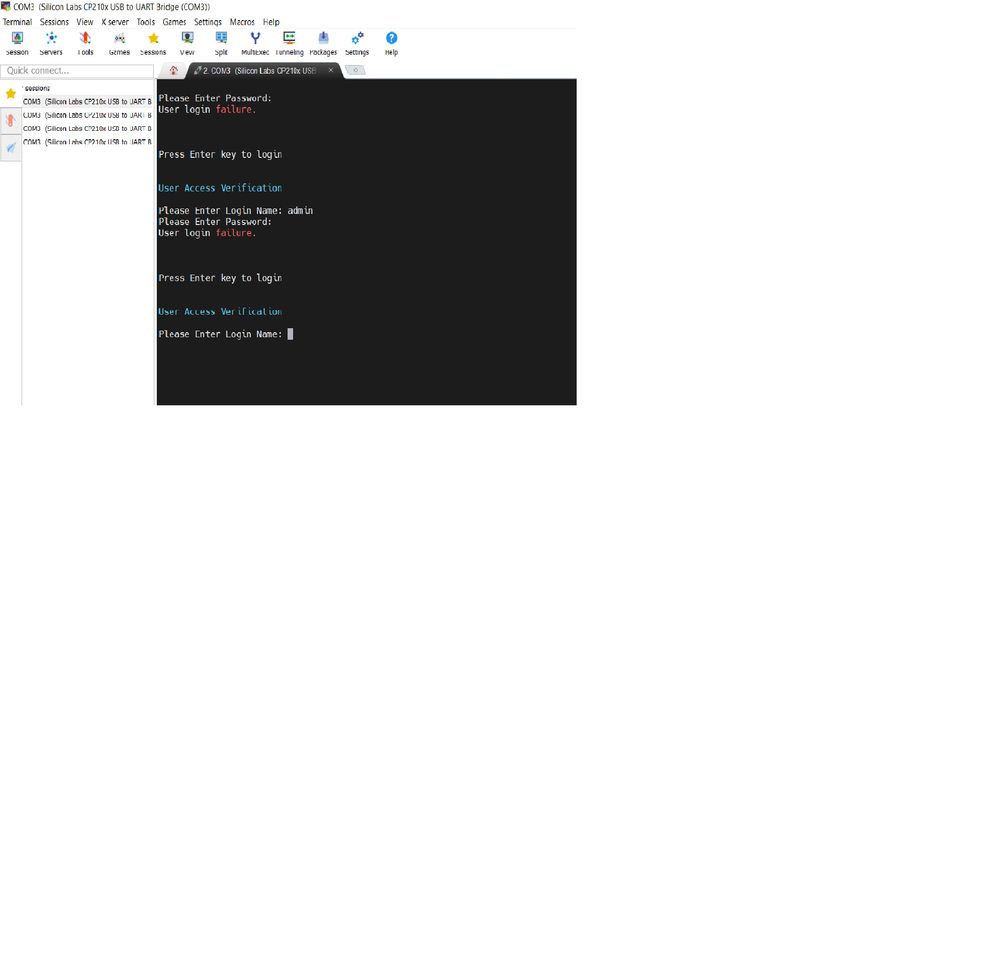Click the star favorites icon in sidebar

[x=11, y=93]
